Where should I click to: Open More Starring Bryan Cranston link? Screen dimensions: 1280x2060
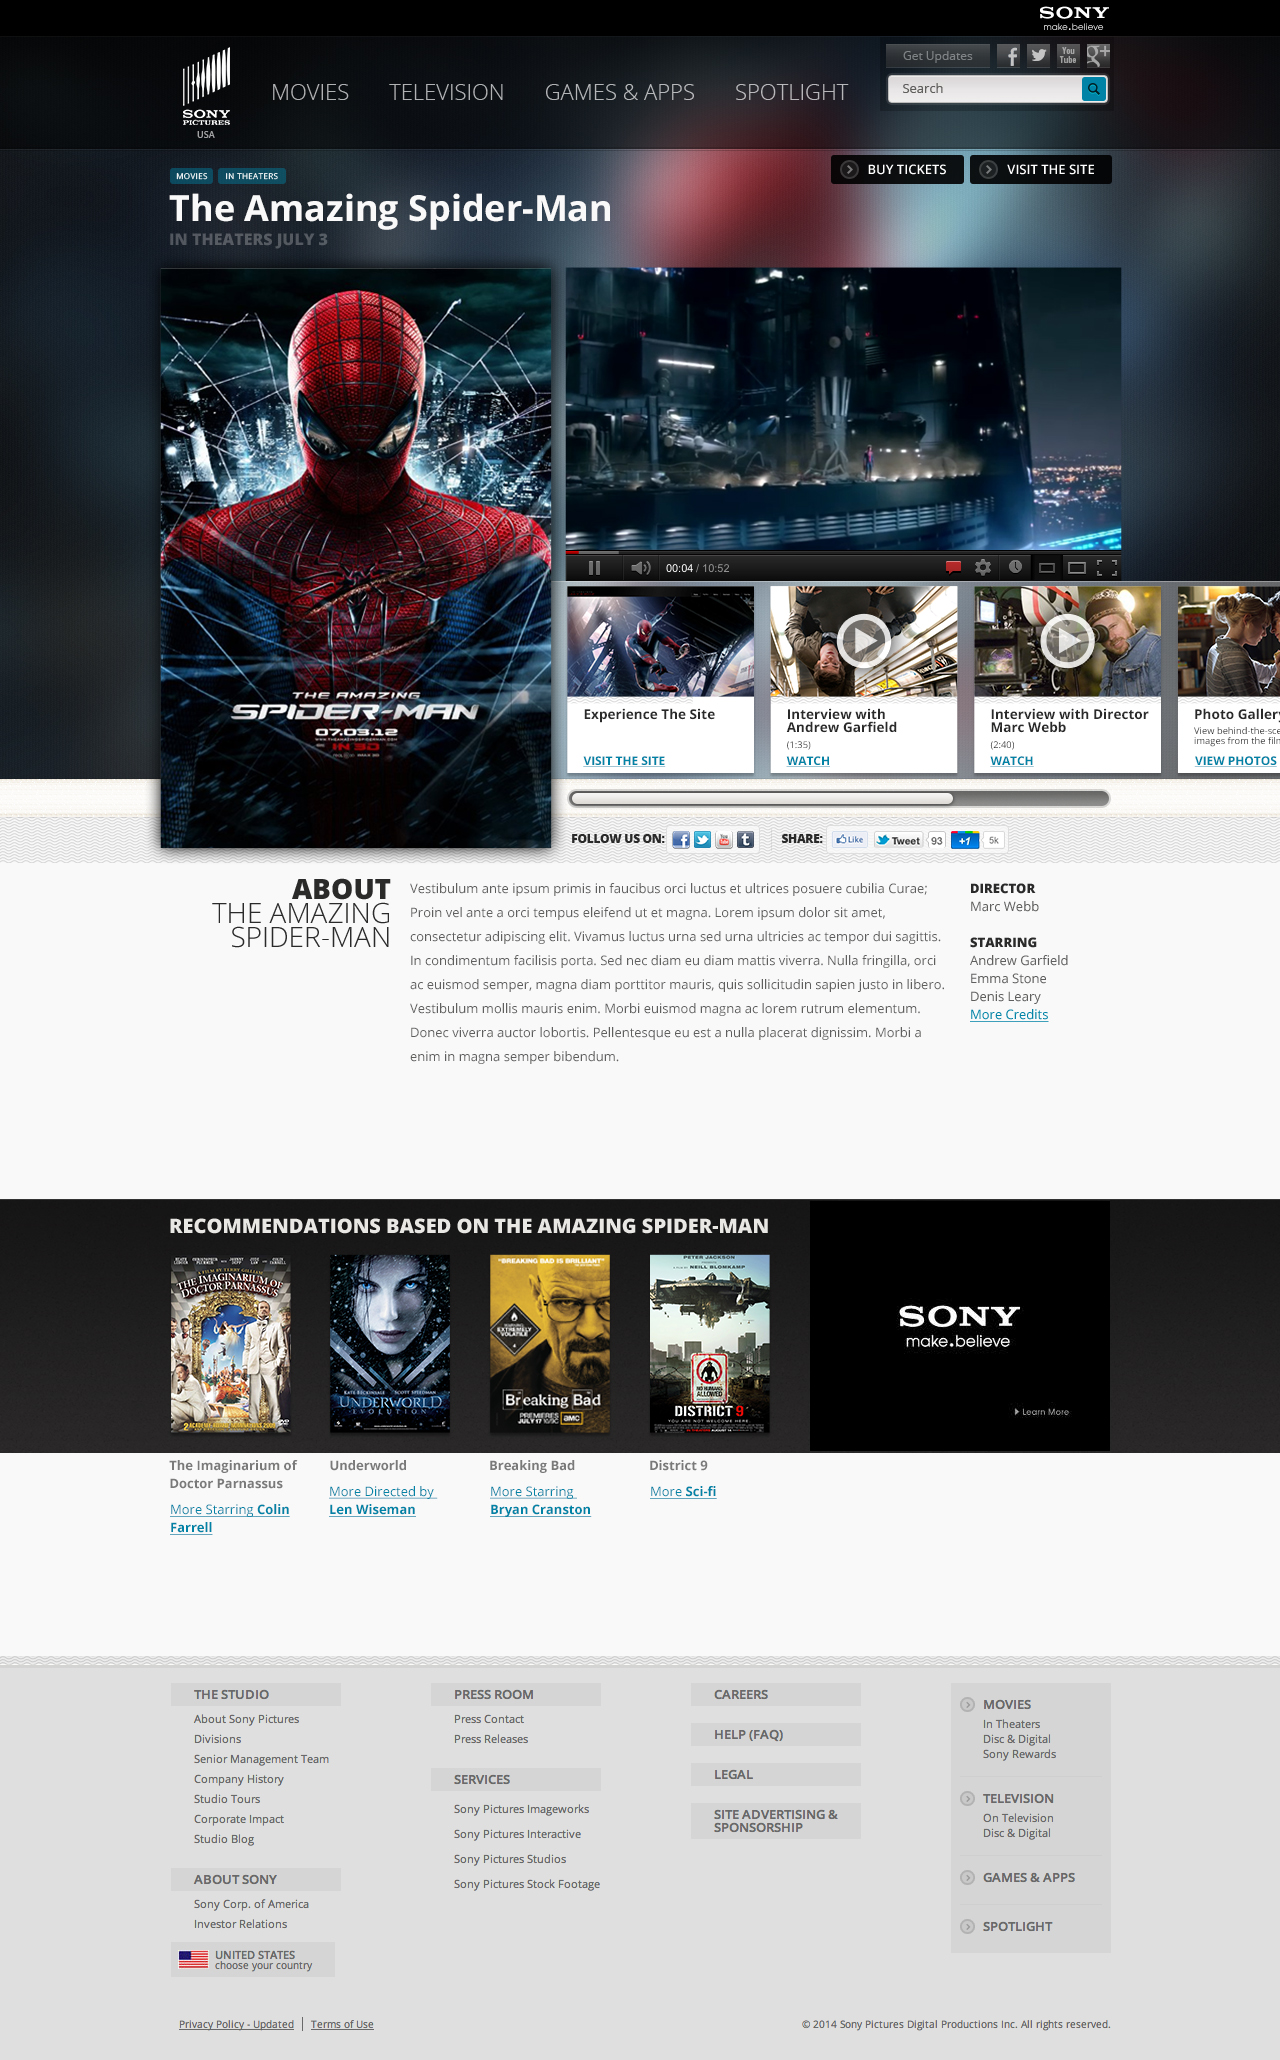[x=540, y=1500]
